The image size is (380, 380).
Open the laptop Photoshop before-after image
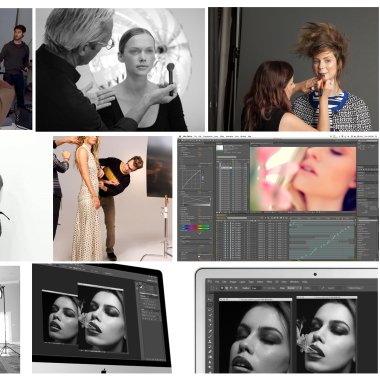287,320
